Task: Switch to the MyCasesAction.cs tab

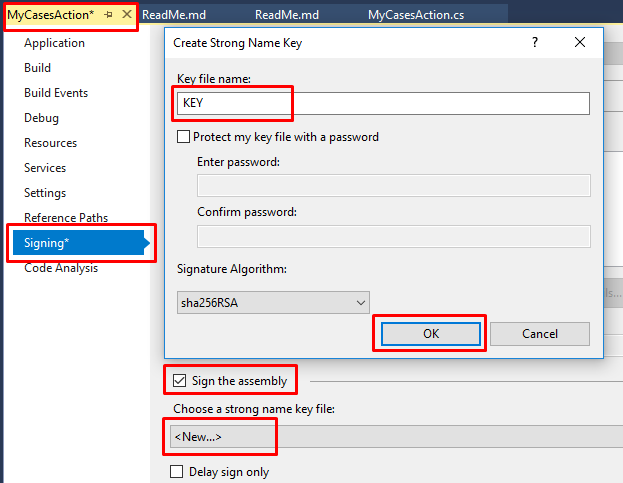Action: click(416, 15)
